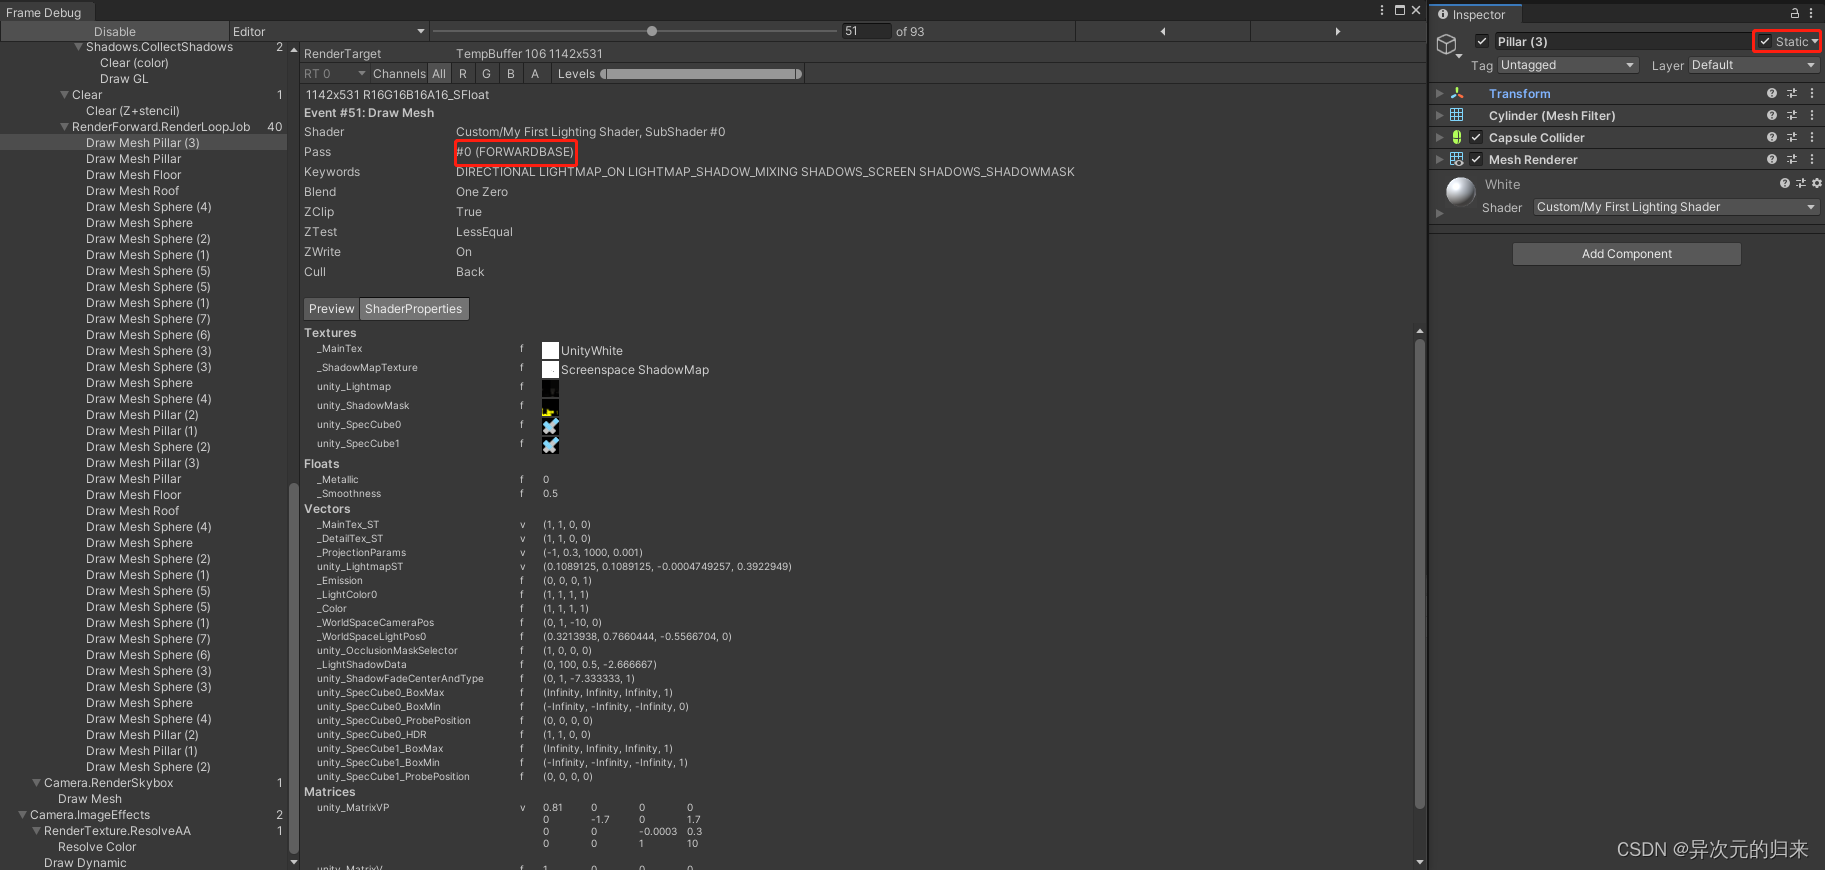
Task: Open the Editor connection dropdown
Action: 329,31
